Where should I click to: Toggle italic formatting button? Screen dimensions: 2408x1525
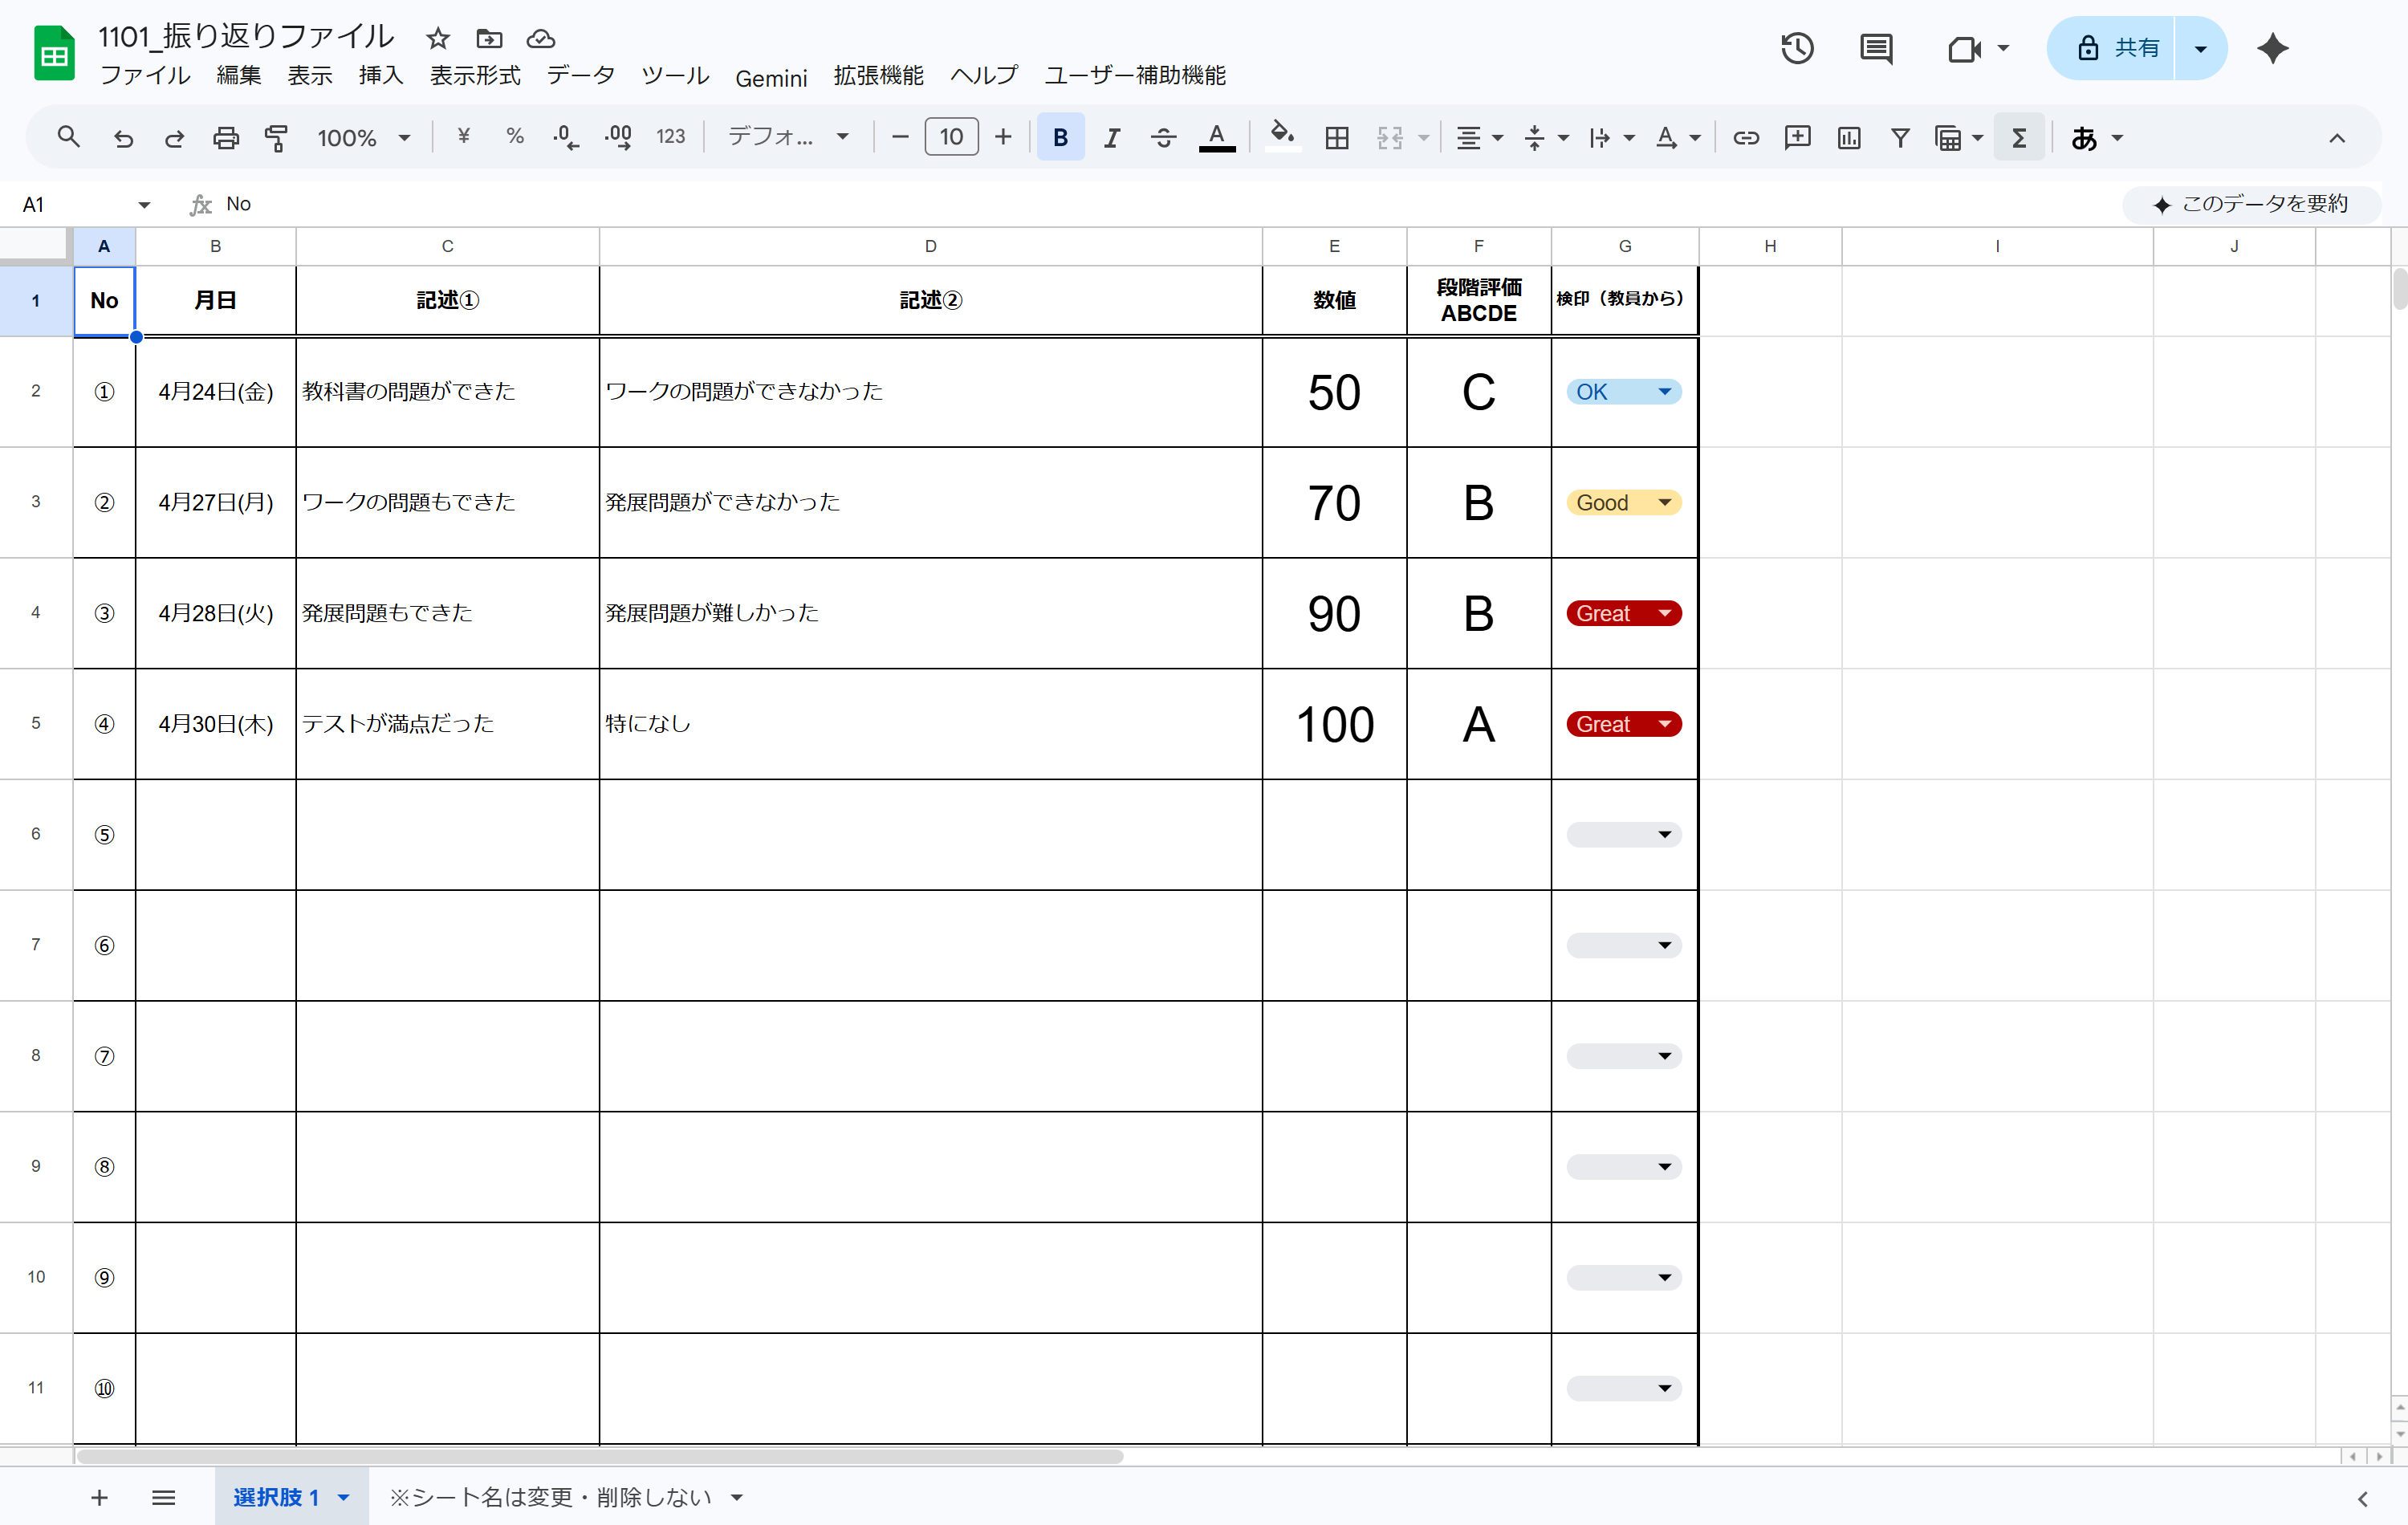[1112, 138]
